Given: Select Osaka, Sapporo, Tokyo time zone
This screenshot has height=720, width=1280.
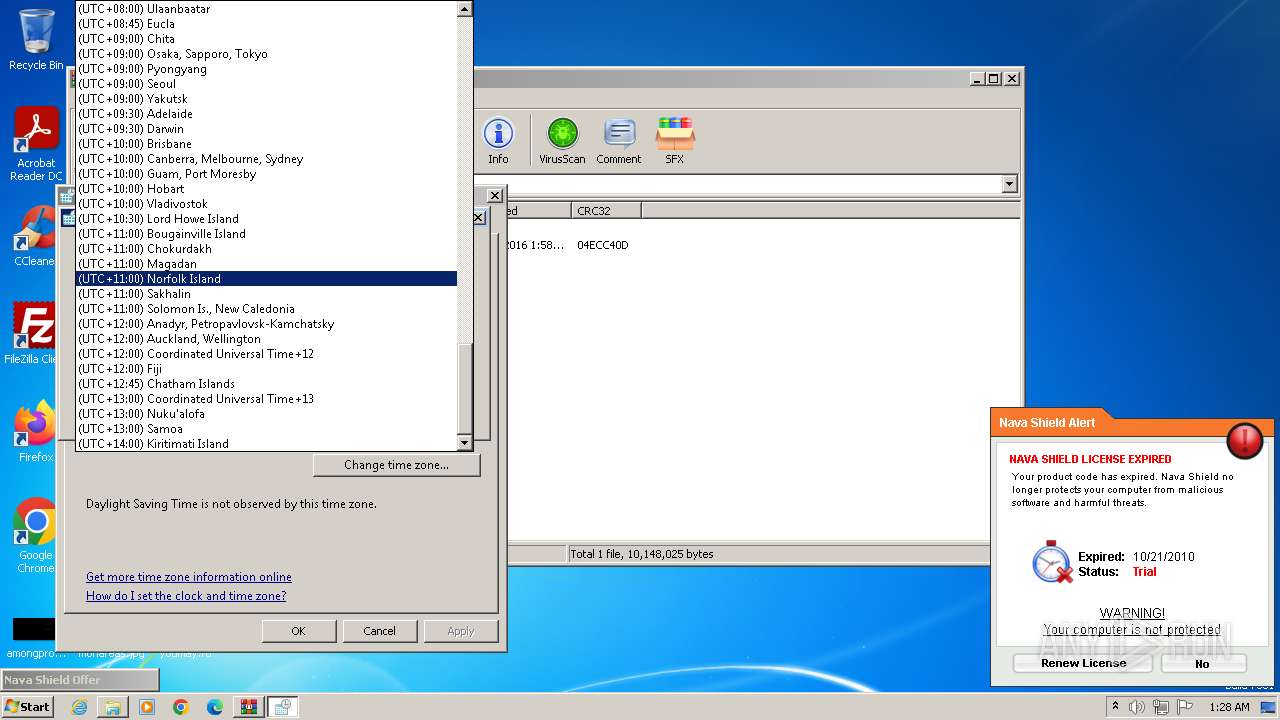Looking at the screenshot, I should (x=267, y=54).
